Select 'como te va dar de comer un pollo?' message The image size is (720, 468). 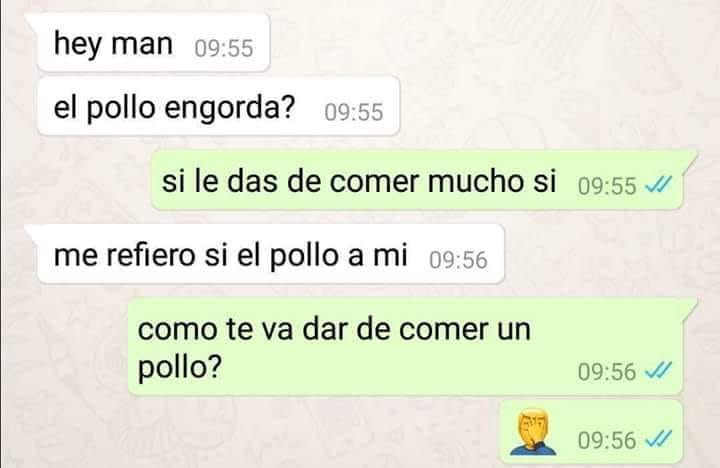(405, 347)
